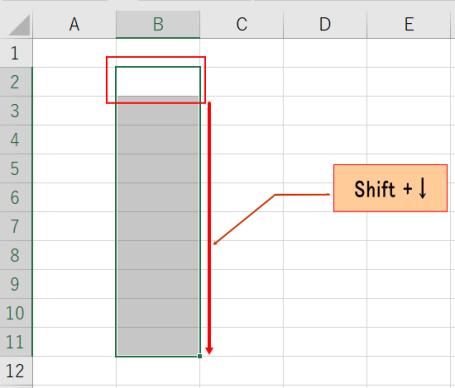Click the Shift + ↓ callout box
This screenshot has width=455, height=388.
(x=390, y=188)
